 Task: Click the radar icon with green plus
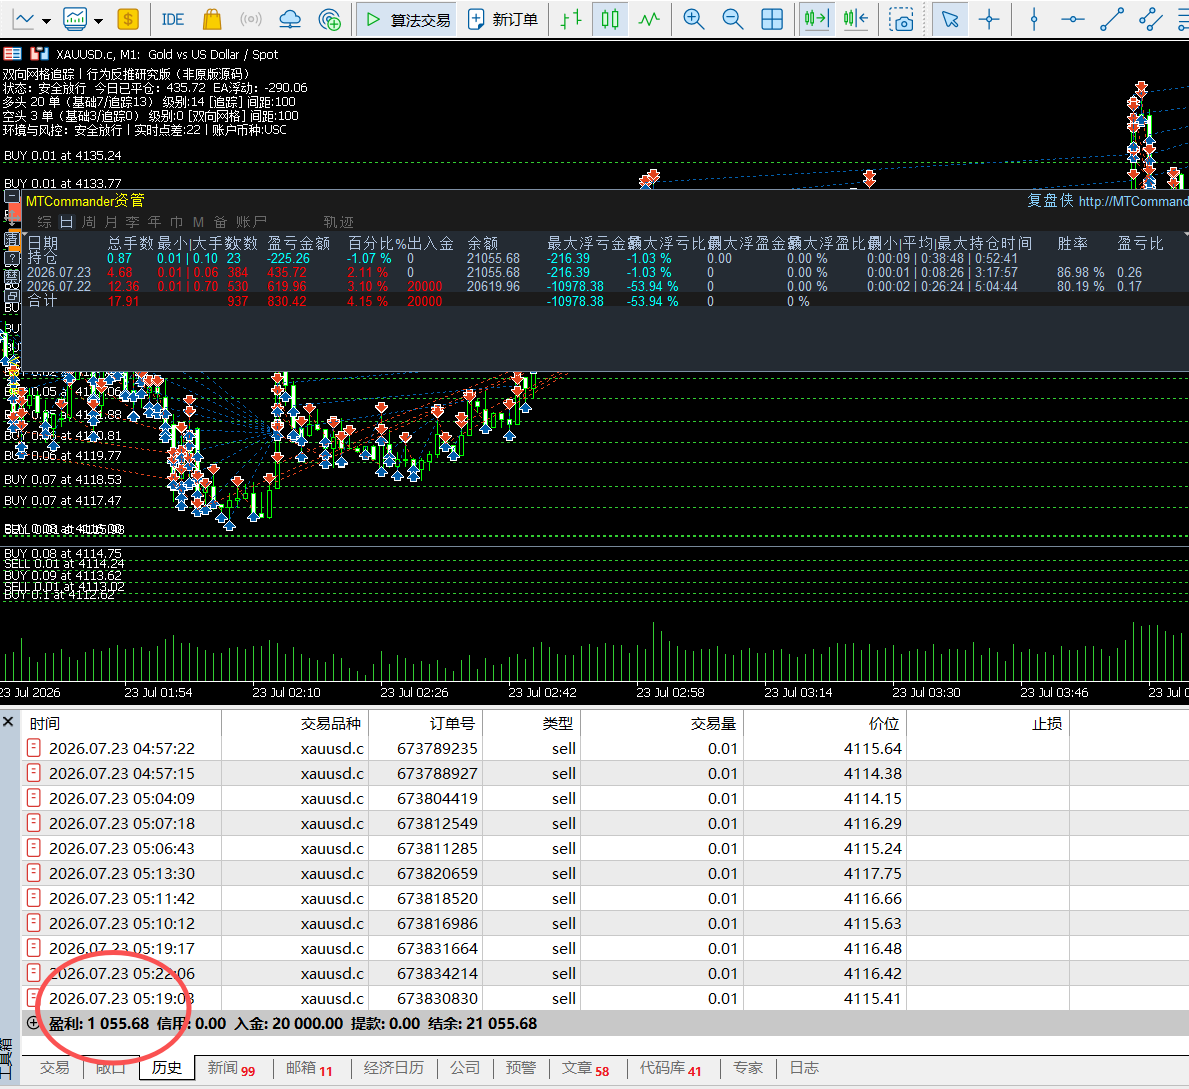pos(329,19)
